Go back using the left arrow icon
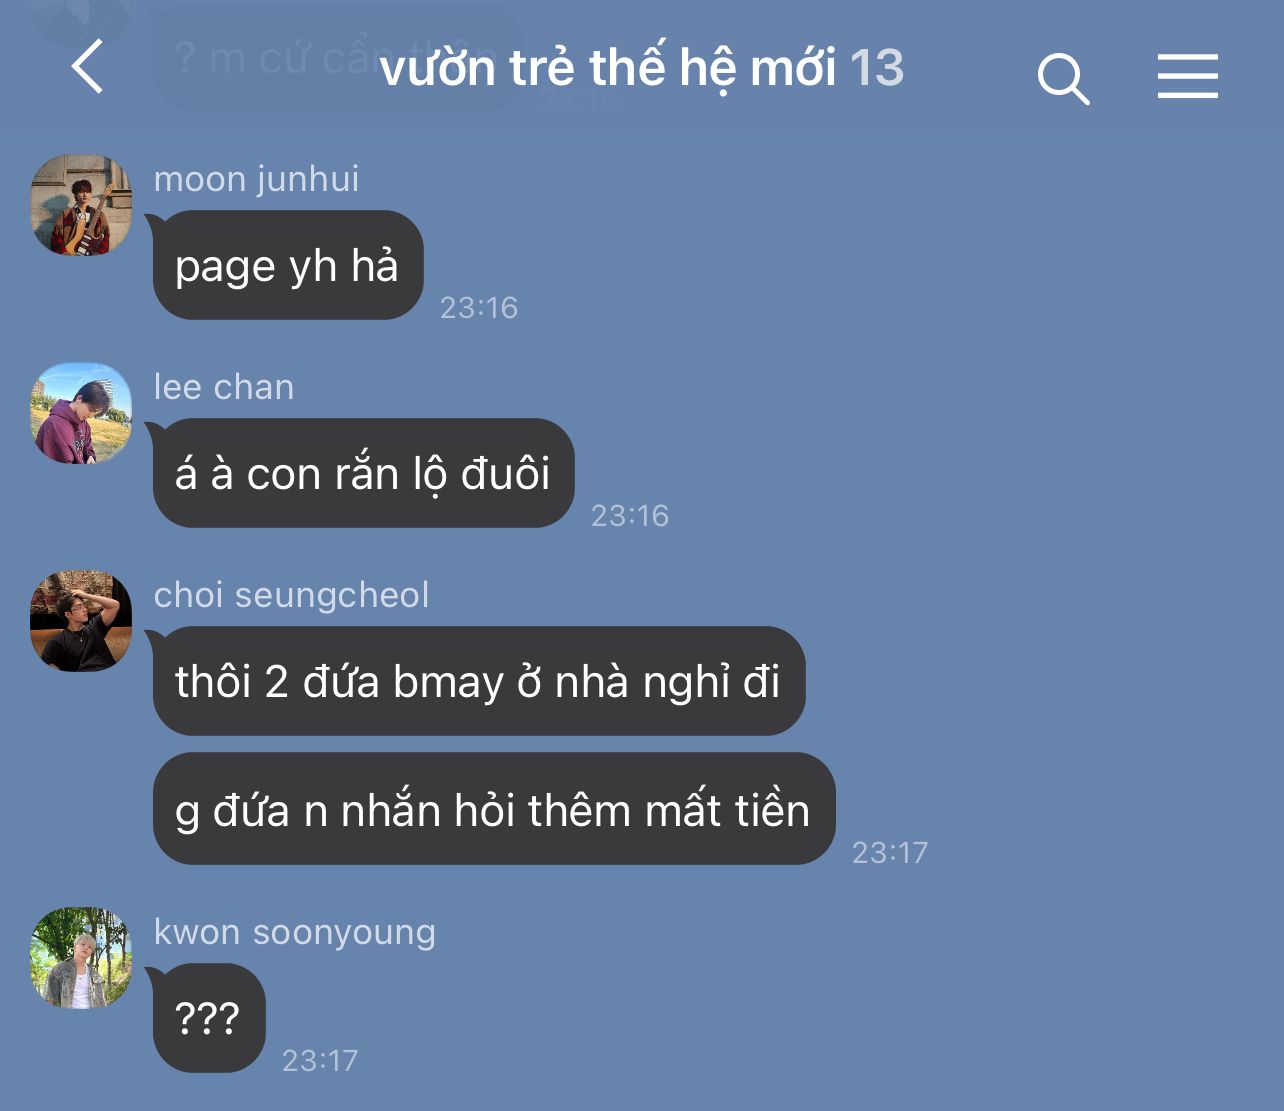 click(87, 66)
